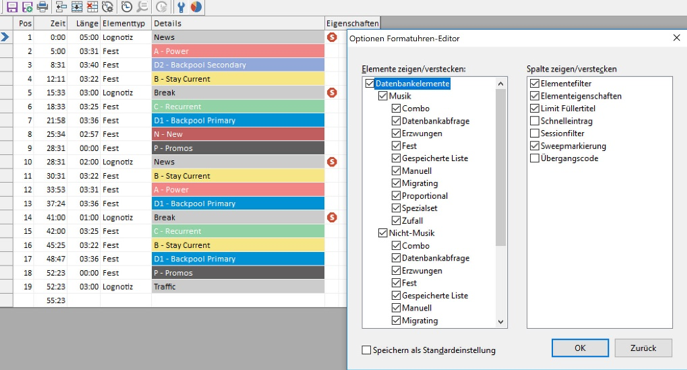
Task: Uncheck Proportional under Musik
Action: [396, 196]
